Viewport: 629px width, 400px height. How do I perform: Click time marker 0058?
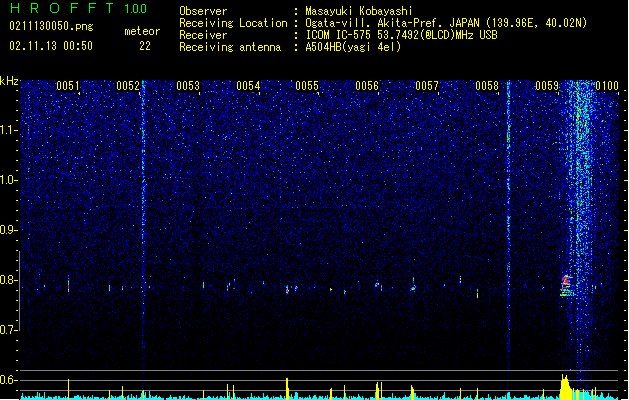click(487, 86)
